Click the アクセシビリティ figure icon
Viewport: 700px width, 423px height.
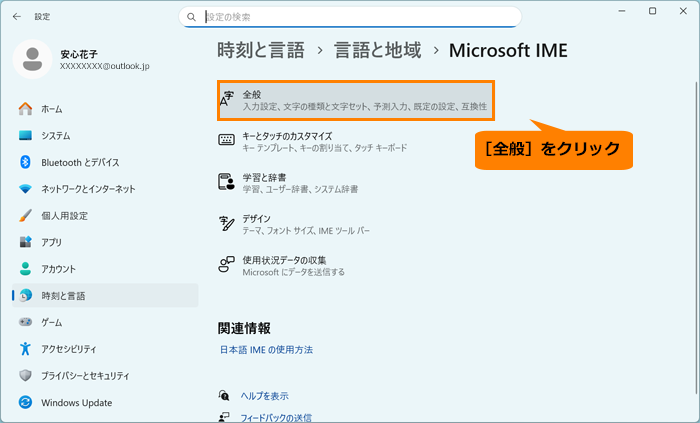click(x=25, y=348)
